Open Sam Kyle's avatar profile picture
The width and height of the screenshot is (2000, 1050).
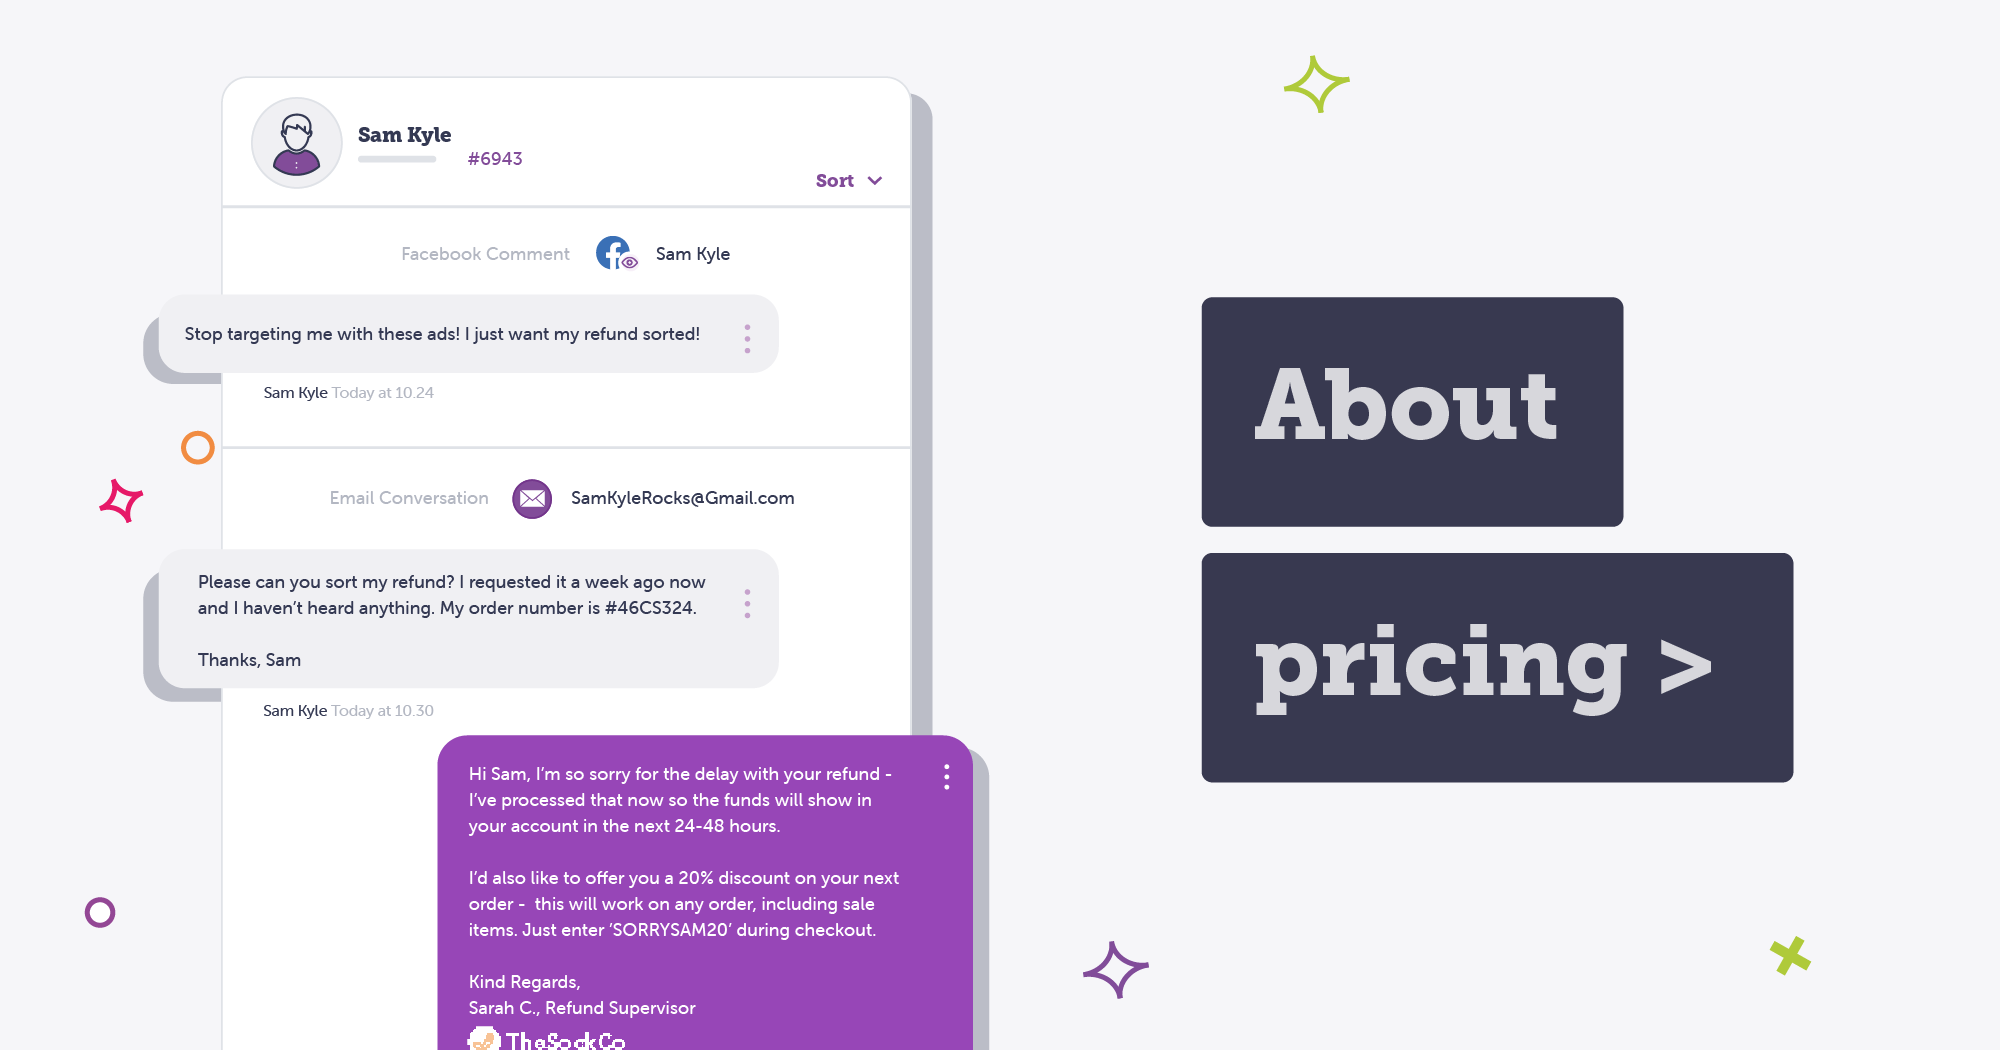click(296, 142)
